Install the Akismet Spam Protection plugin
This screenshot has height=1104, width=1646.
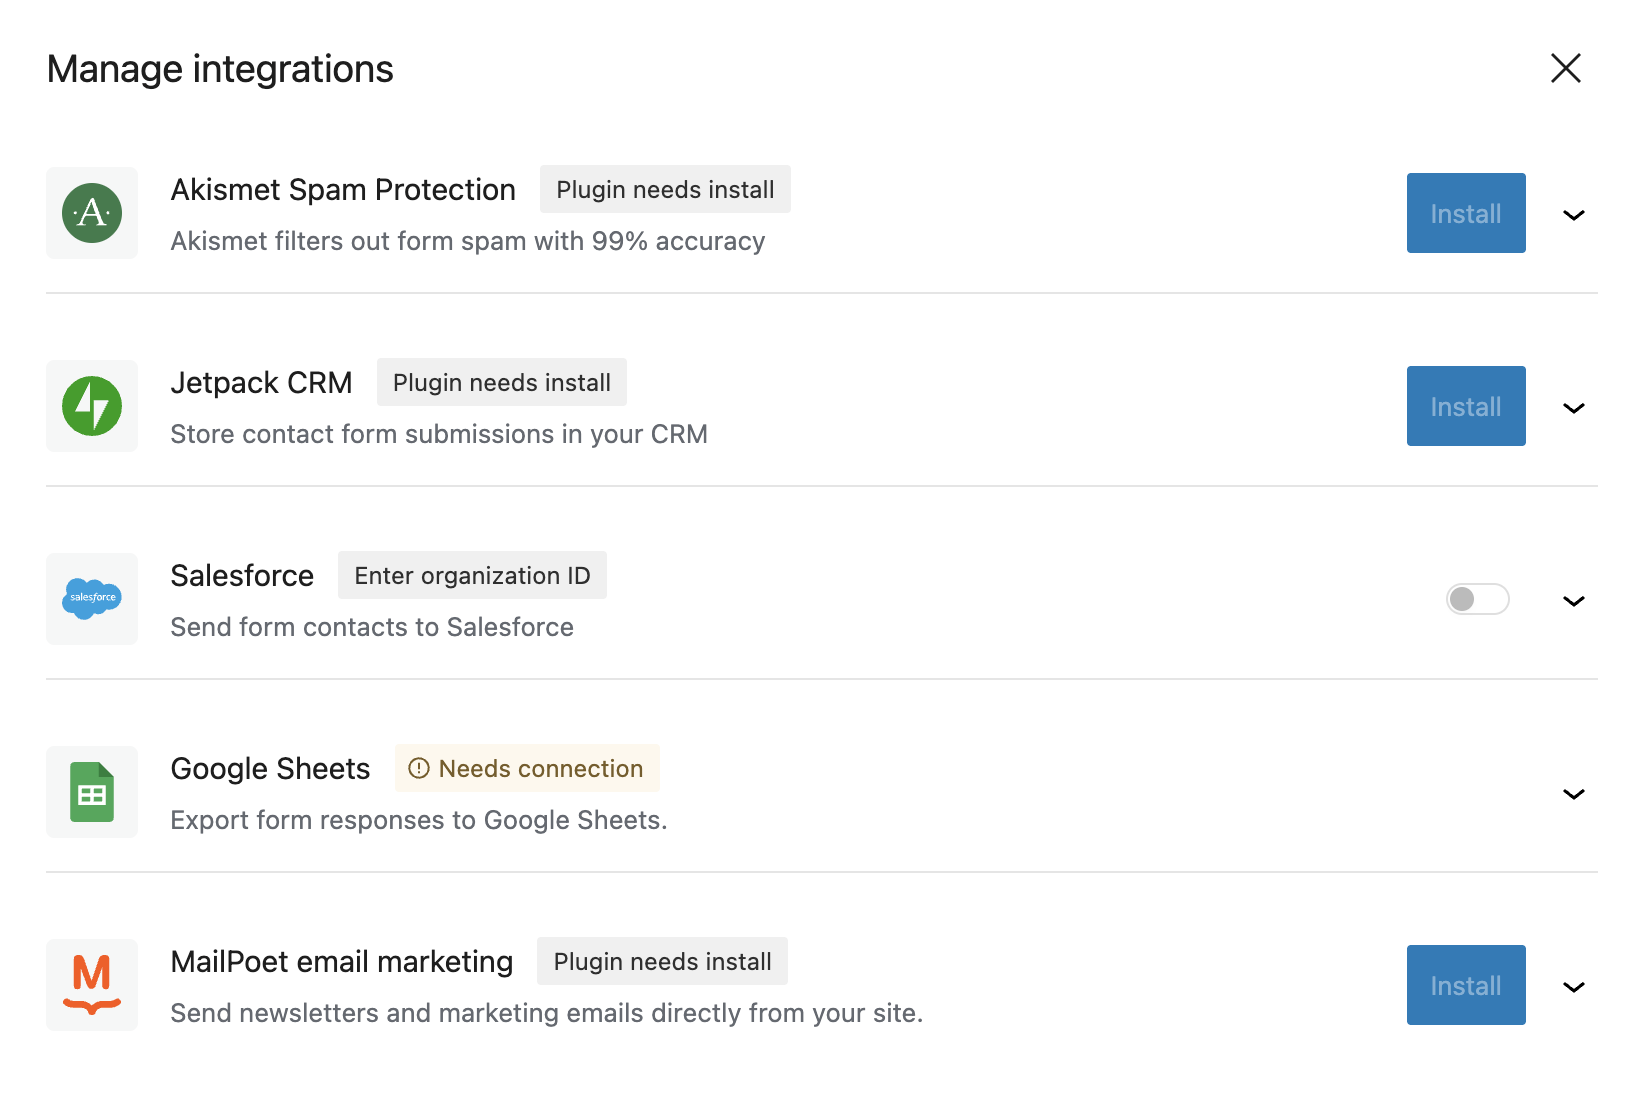[1465, 213]
